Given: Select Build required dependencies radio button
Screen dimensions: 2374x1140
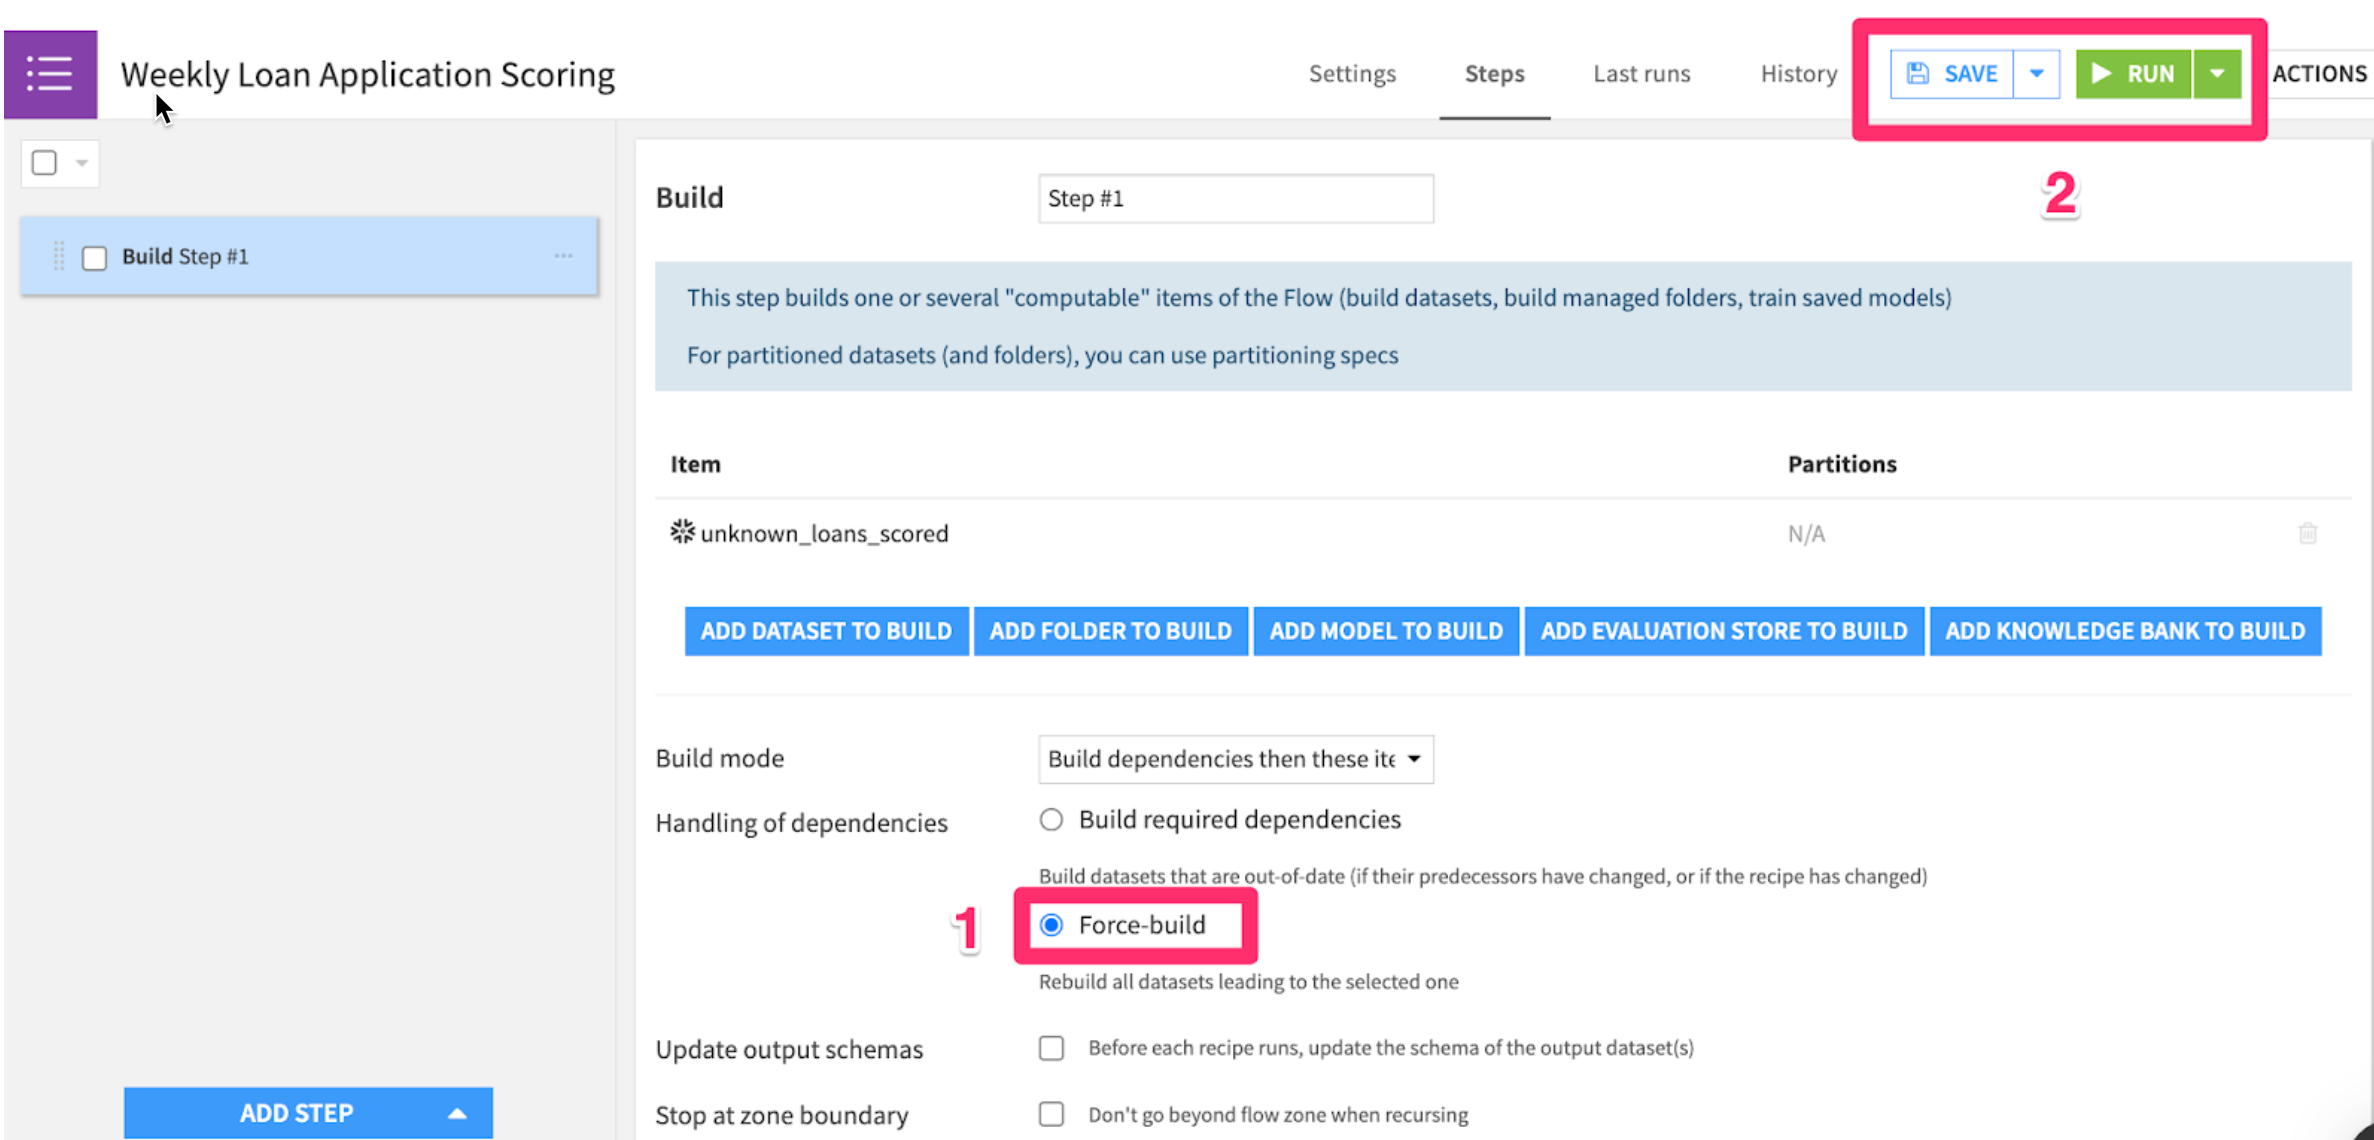Looking at the screenshot, I should [1051, 820].
